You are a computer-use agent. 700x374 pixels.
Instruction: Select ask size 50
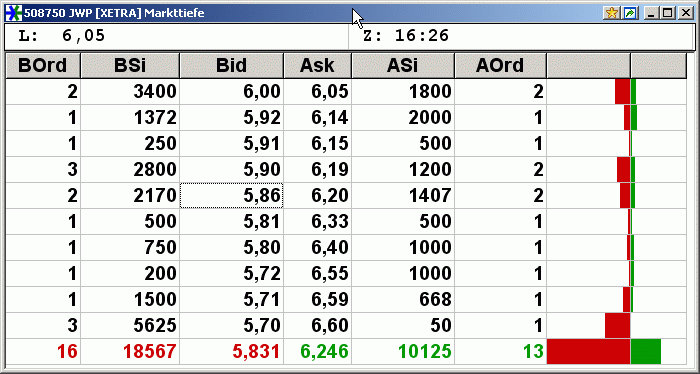[403, 325]
